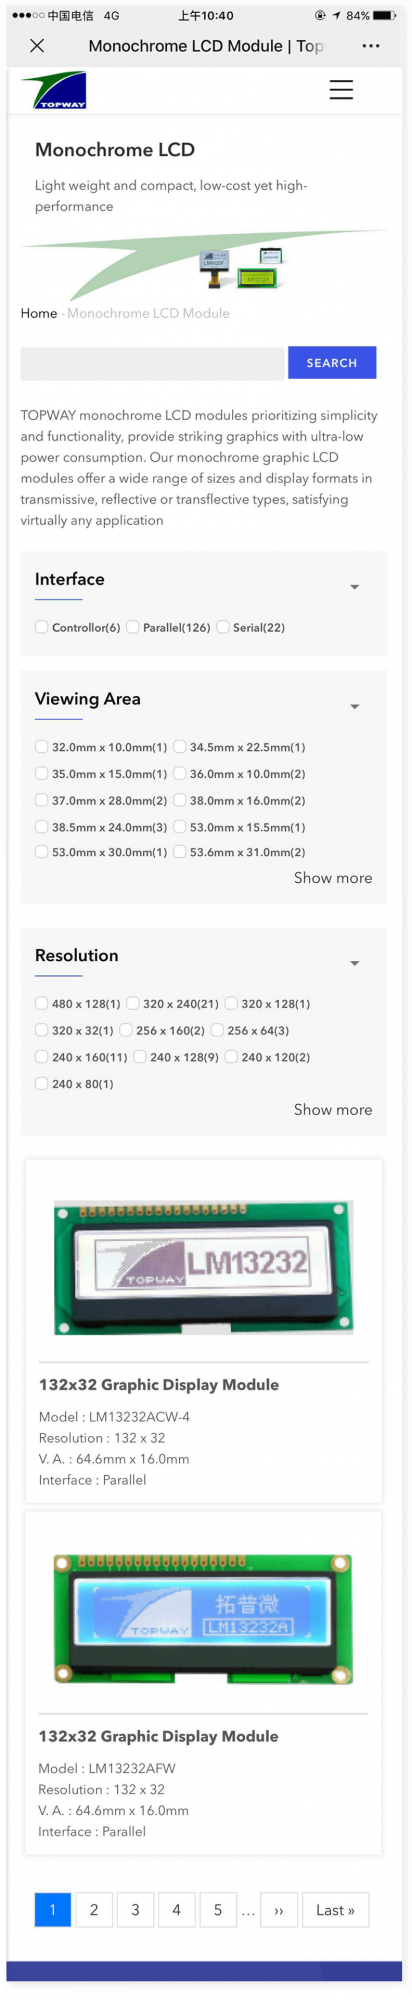Collapse the Resolution filter section
Screen dimensions: 412x2000
(354, 963)
